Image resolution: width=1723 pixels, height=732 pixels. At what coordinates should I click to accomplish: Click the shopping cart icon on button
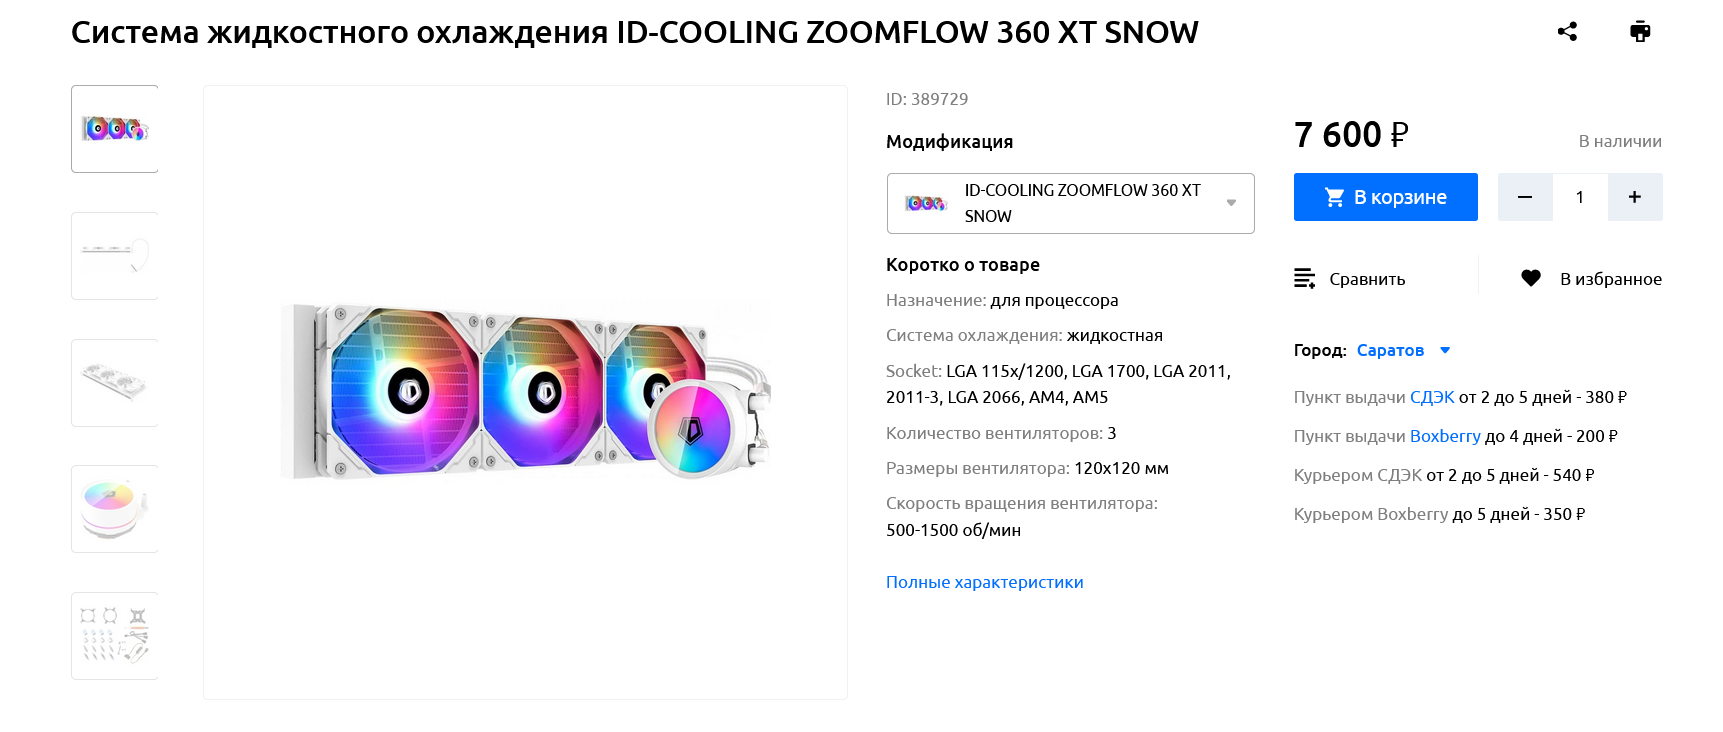tap(1334, 197)
